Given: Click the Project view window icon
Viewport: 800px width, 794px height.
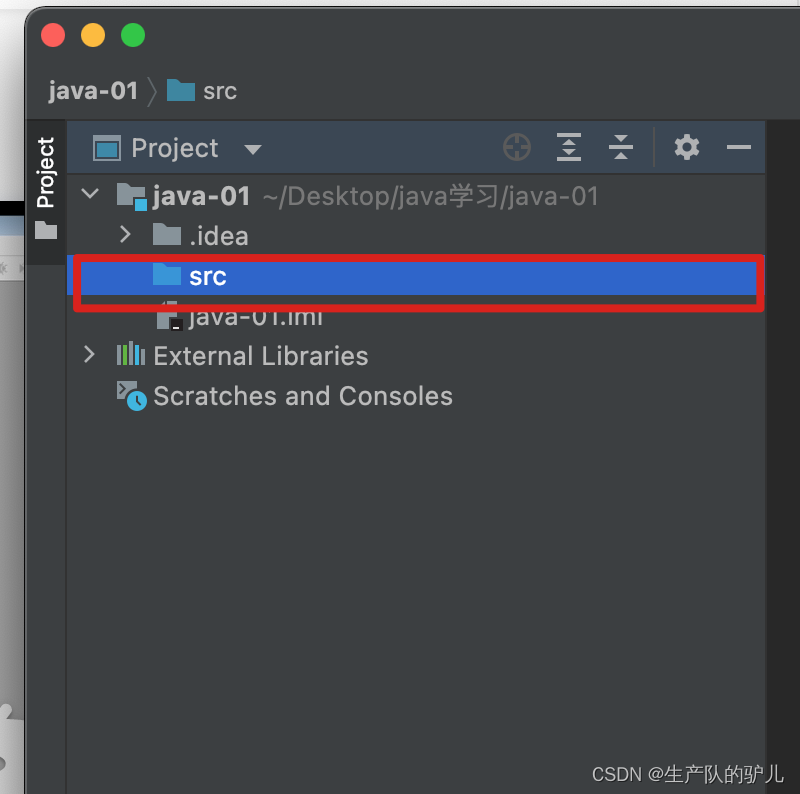Looking at the screenshot, I should coord(107,148).
